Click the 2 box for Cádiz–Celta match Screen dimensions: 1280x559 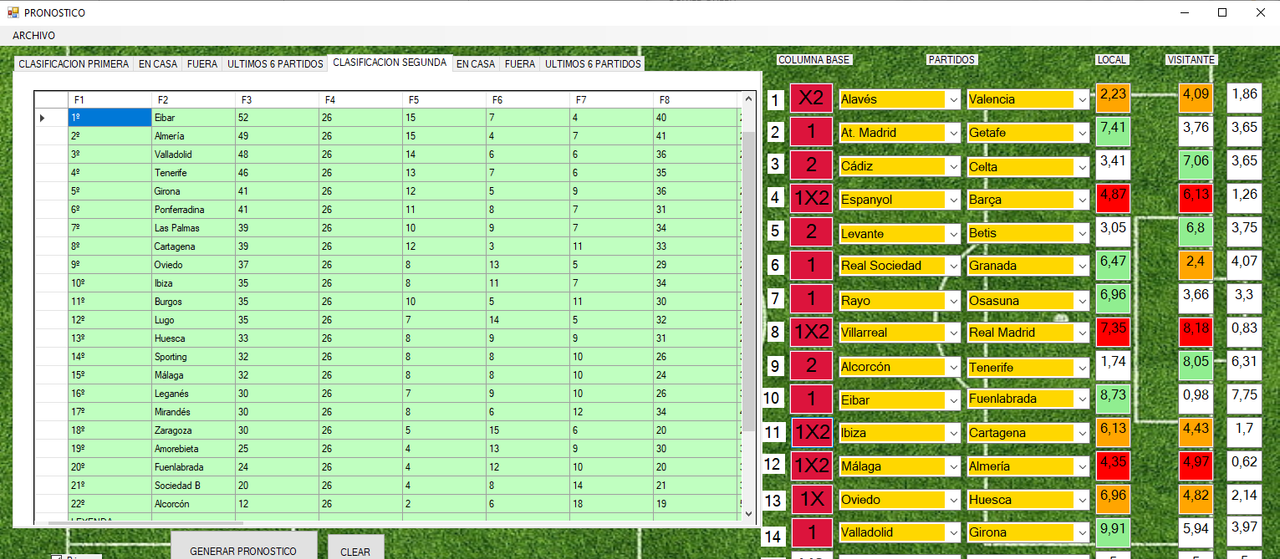click(811, 165)
